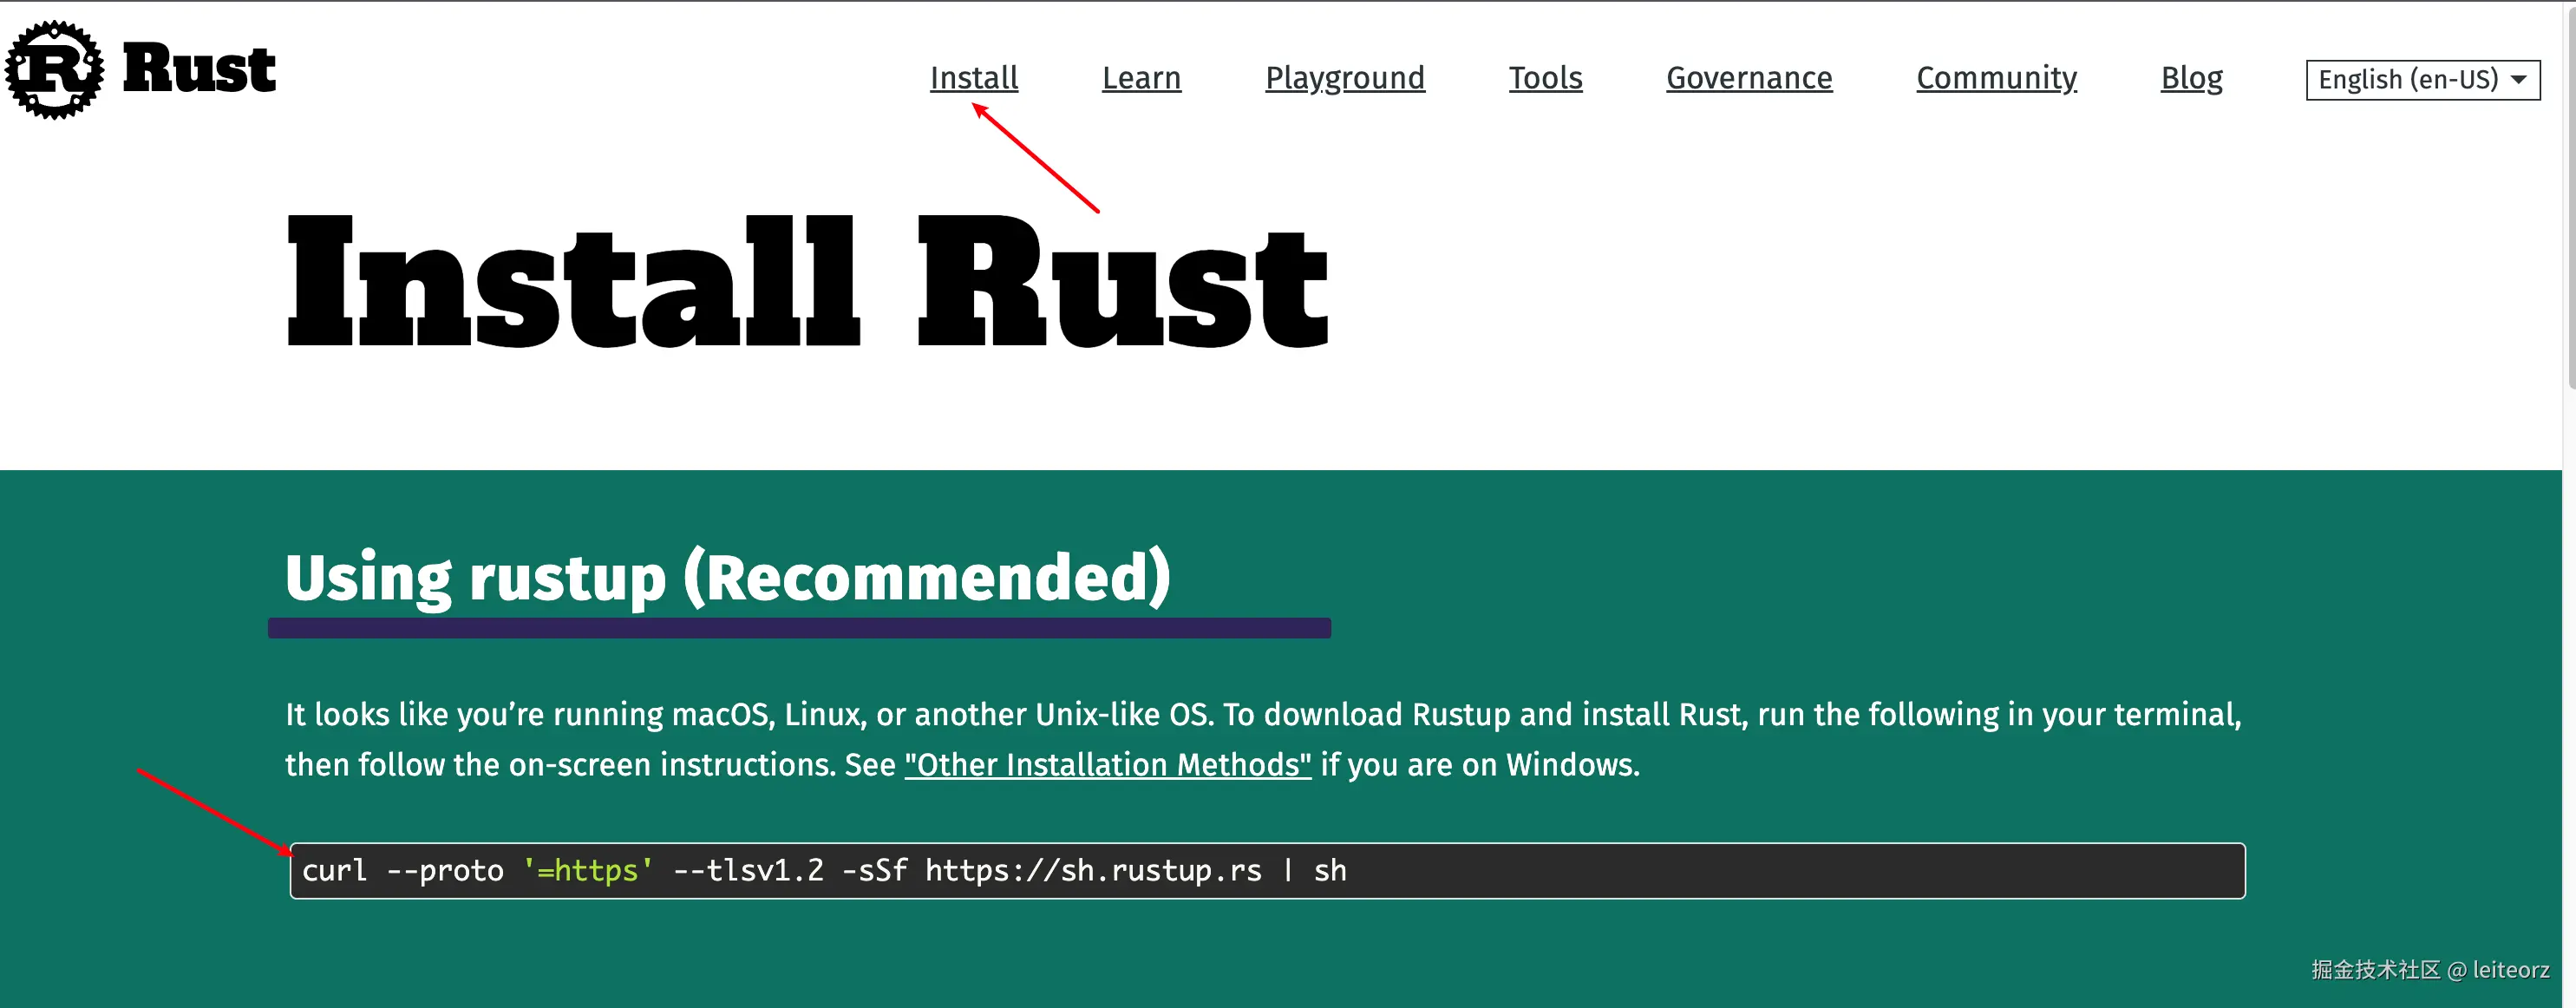Click the paragraph mentioning macOS and Linux

click(1262, 739)
